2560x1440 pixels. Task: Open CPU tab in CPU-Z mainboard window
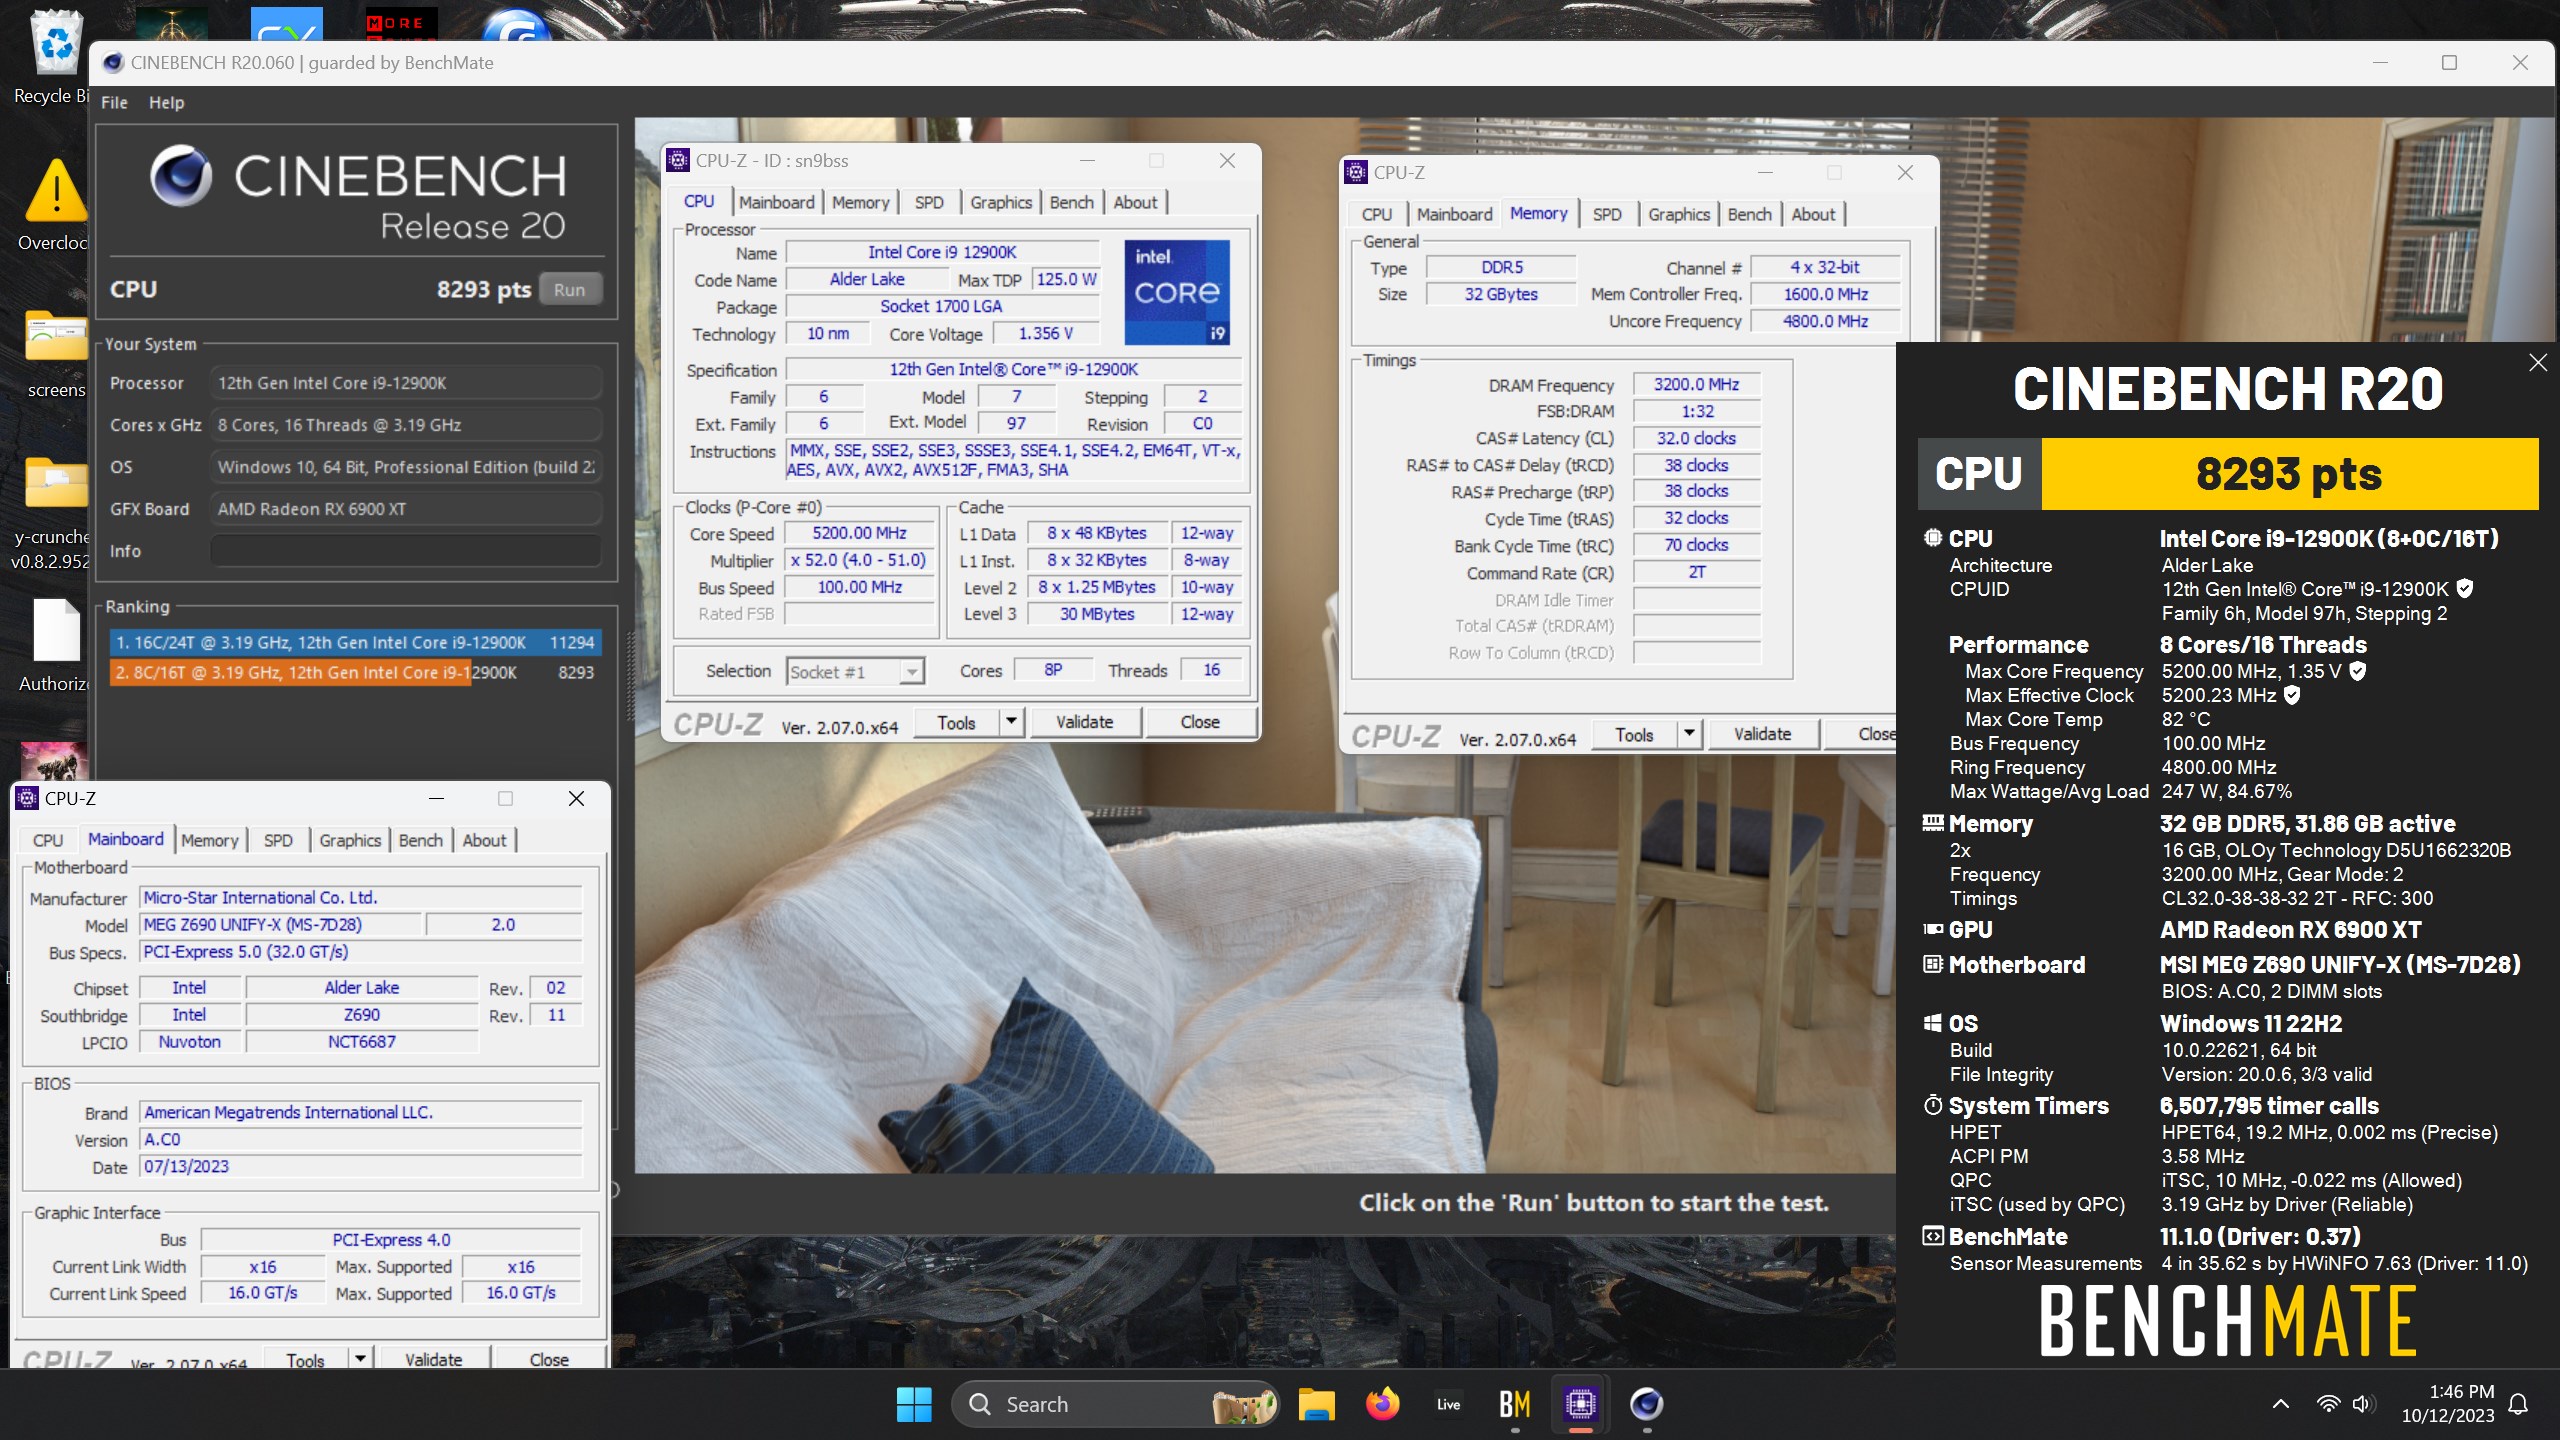[x=48, y=840]
